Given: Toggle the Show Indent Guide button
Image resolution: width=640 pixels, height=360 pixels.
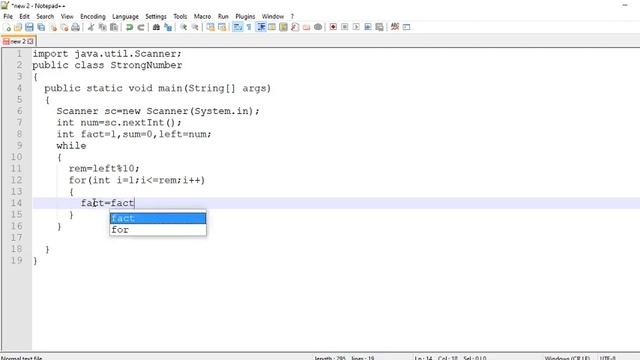Looking at the screenshot, I should click(261, 27).
